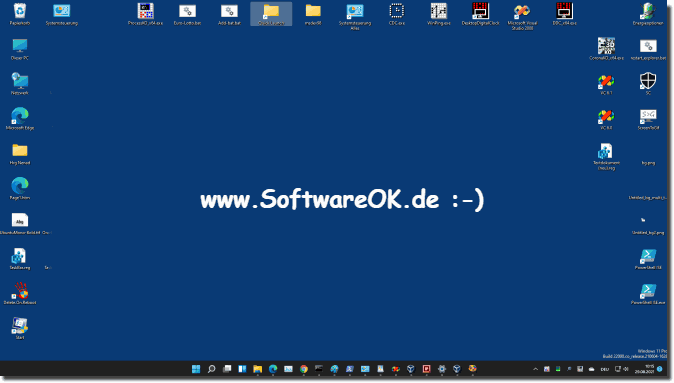
Task: Open the Settings gear in taskbar
Action: pos(442,369)
